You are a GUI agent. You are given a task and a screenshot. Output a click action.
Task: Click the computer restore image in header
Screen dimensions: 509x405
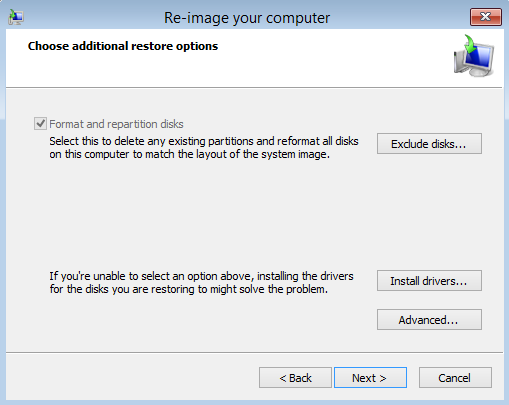tap(474, 55)
